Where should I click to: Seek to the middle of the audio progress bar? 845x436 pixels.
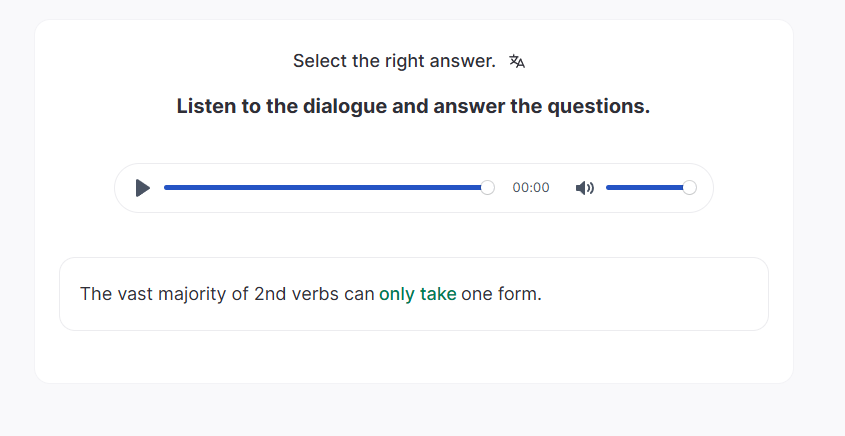tap(325, 188)
